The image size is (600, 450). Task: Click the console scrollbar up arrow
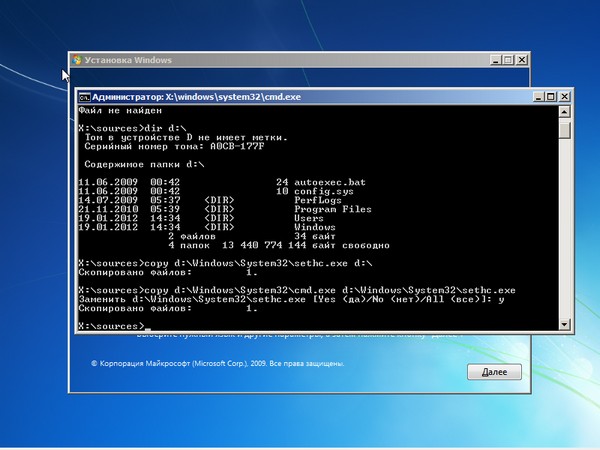click(565, 113)
